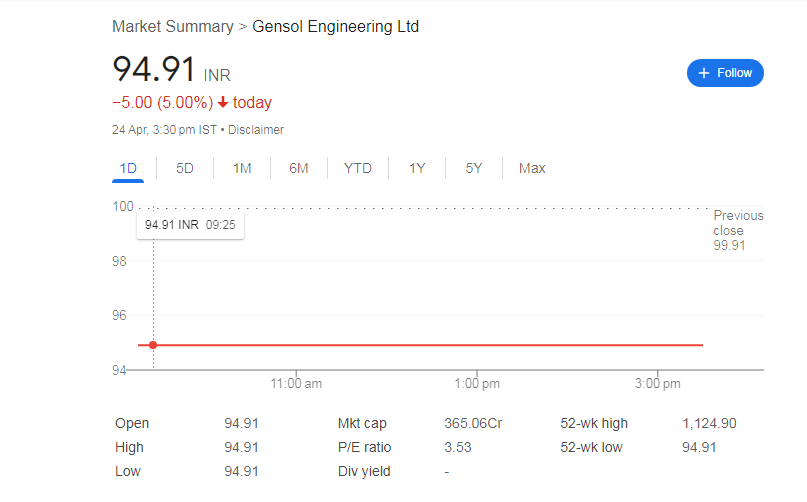The height and width of the screenshot is (502, 807).
Task: Click the 1,124.90 52-week high value
Action: (709, 423)
